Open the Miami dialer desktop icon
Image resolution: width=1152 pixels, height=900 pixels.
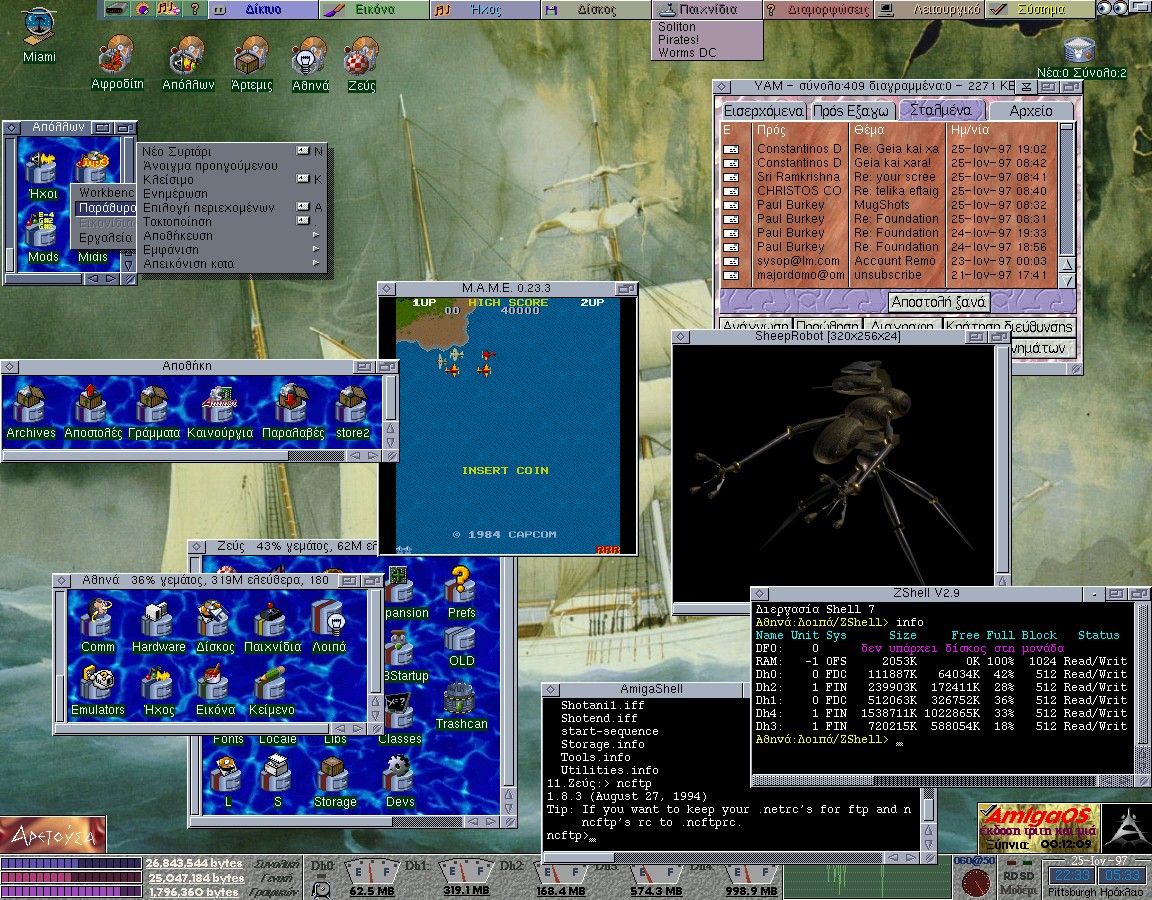[38, 26]
